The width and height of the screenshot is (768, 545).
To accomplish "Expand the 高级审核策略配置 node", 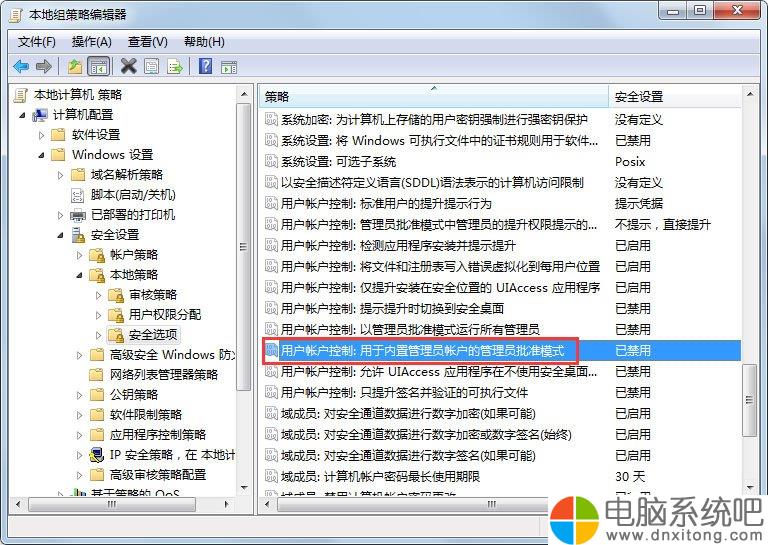I will coord(80,475).
